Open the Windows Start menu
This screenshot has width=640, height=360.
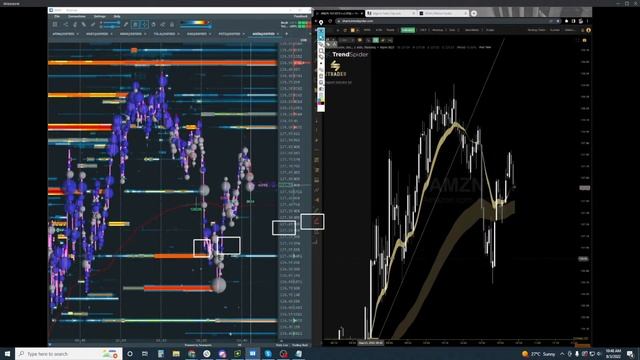click(x=7, y=353)
